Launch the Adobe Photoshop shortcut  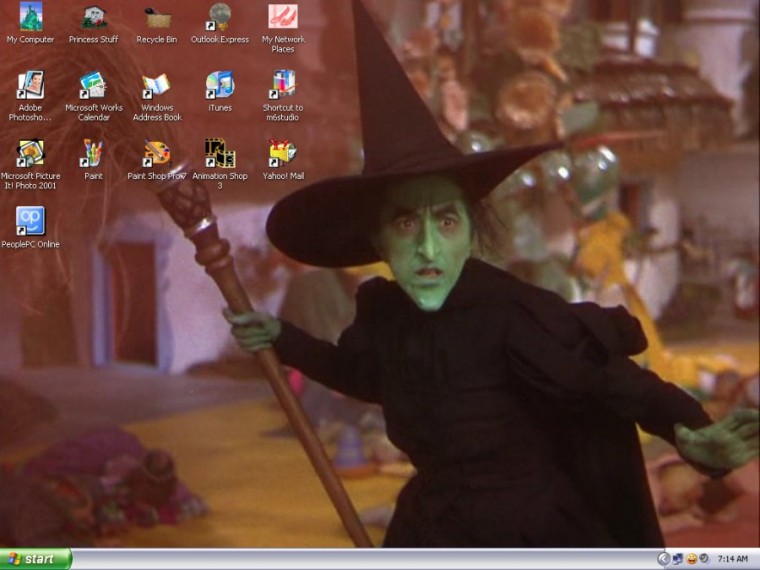click(x=30, y=96)
